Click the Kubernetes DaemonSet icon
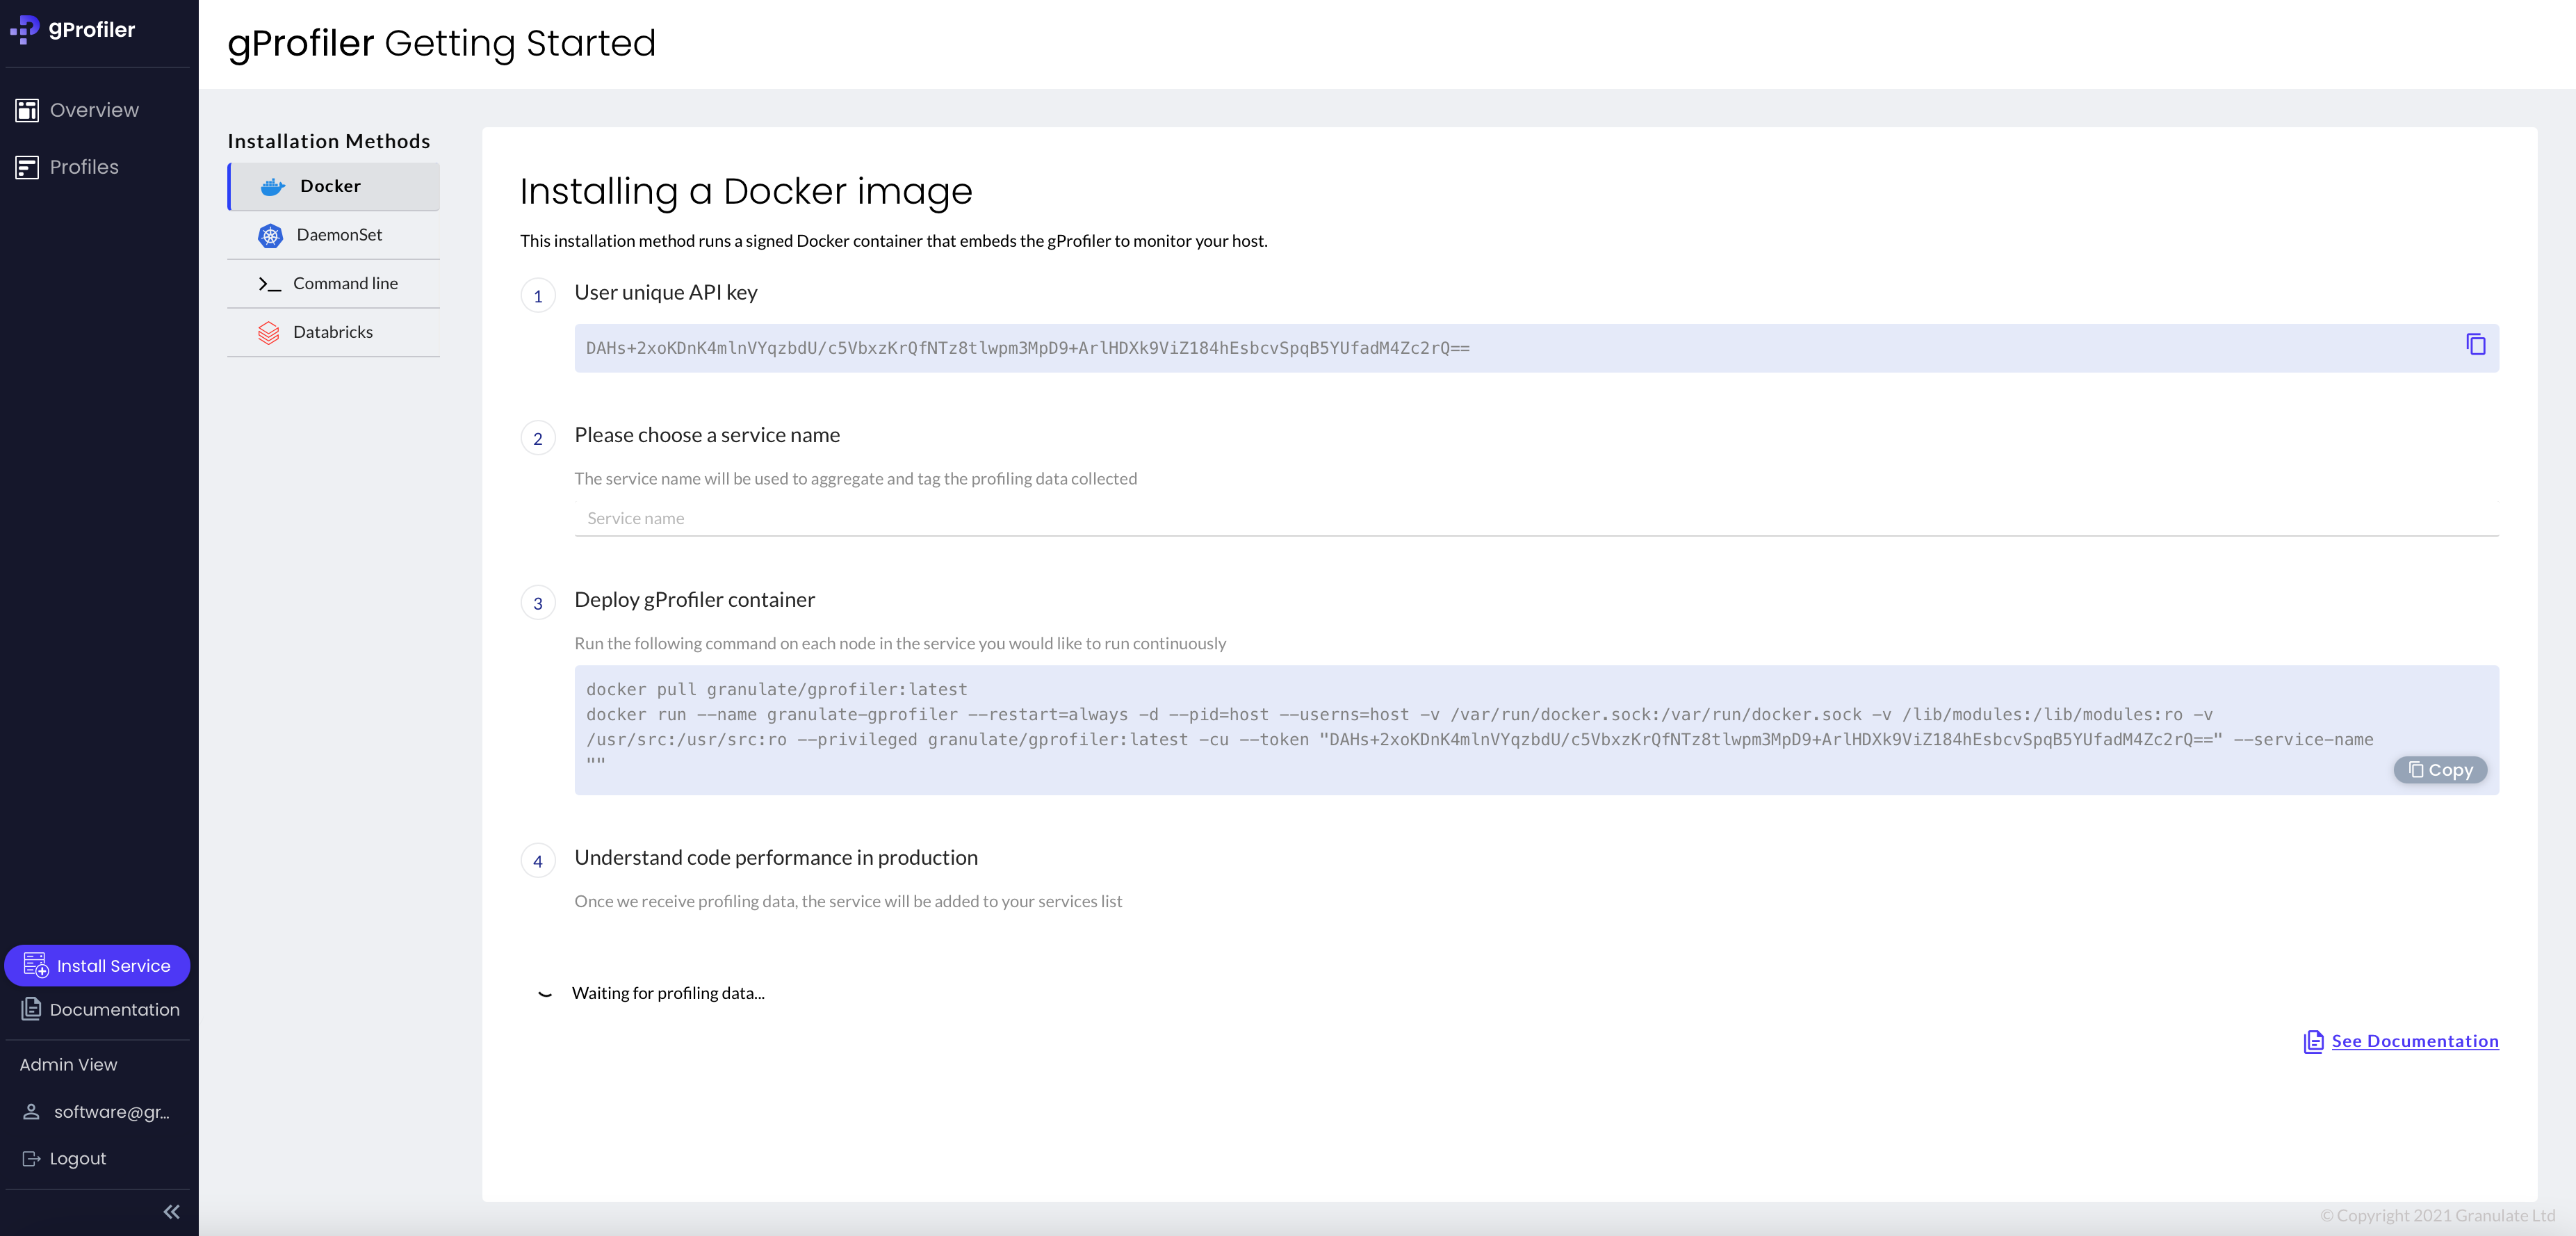Screen dimensions: 2576x1236 tap(270, 236)
